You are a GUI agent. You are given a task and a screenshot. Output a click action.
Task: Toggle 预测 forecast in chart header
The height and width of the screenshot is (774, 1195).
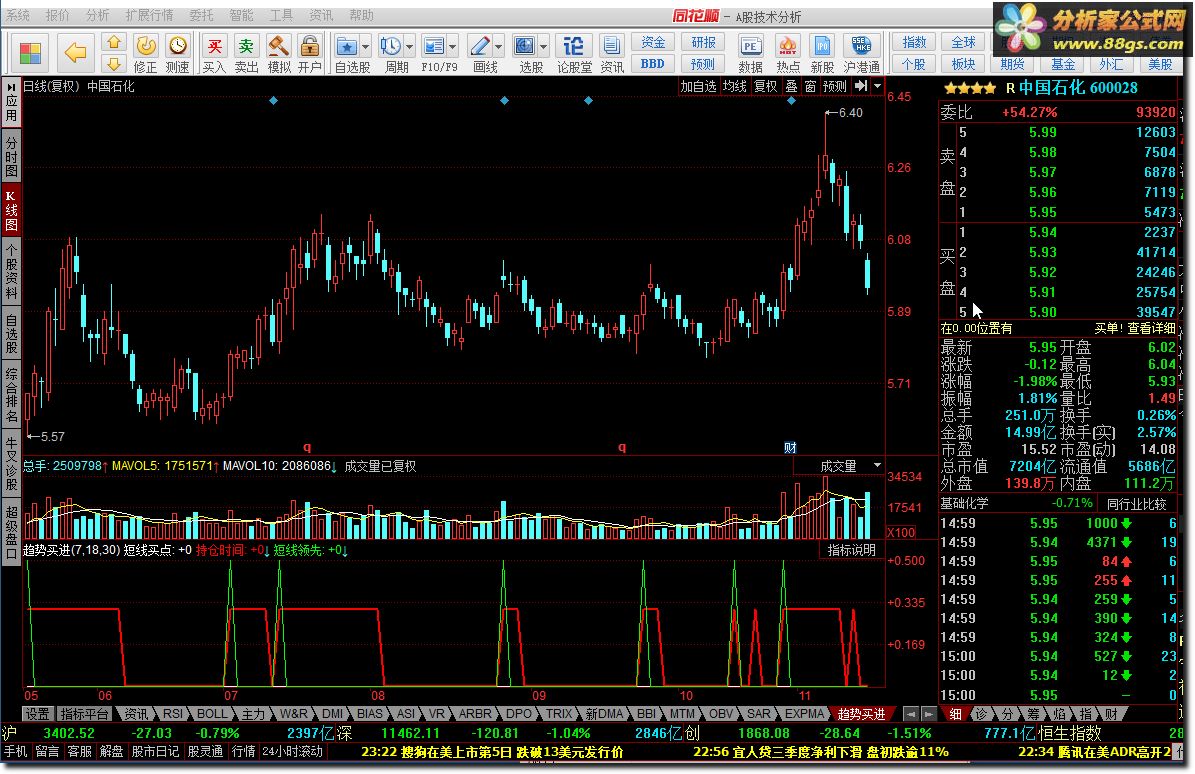click(x=835, y=86)
